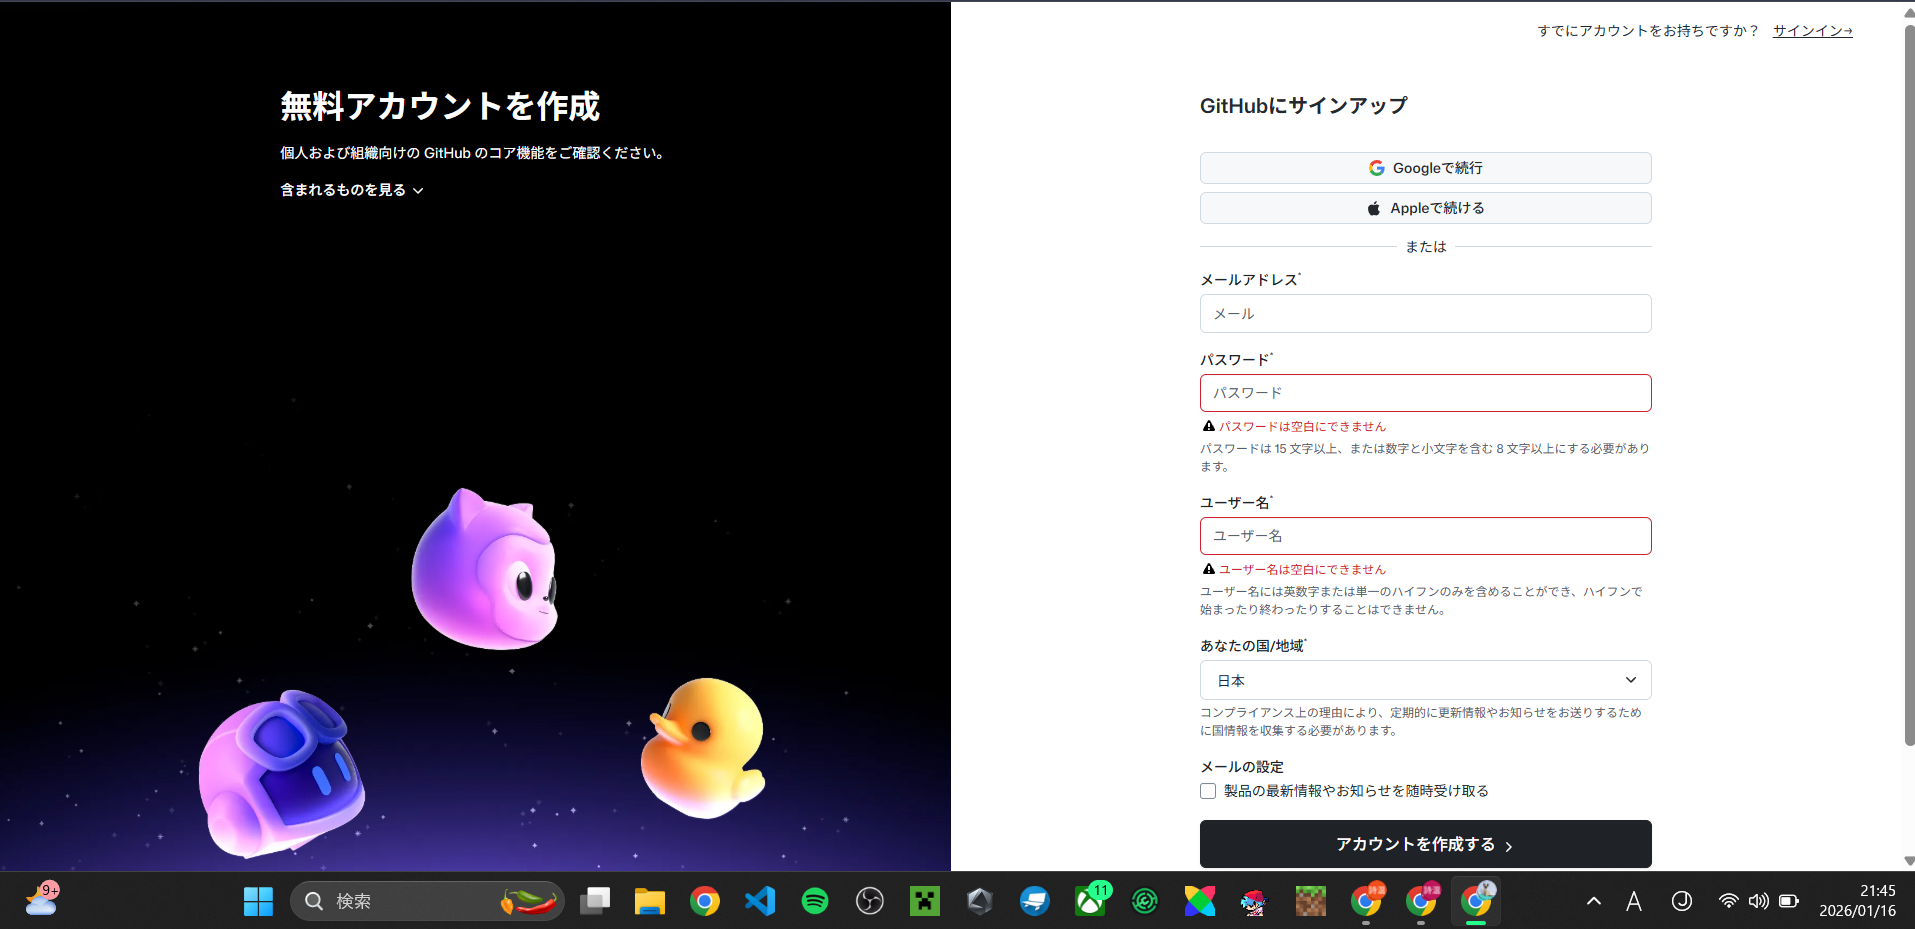Open File Explorer from the taskbar
Screen dimensions: 1915x929
pos(650,900)
